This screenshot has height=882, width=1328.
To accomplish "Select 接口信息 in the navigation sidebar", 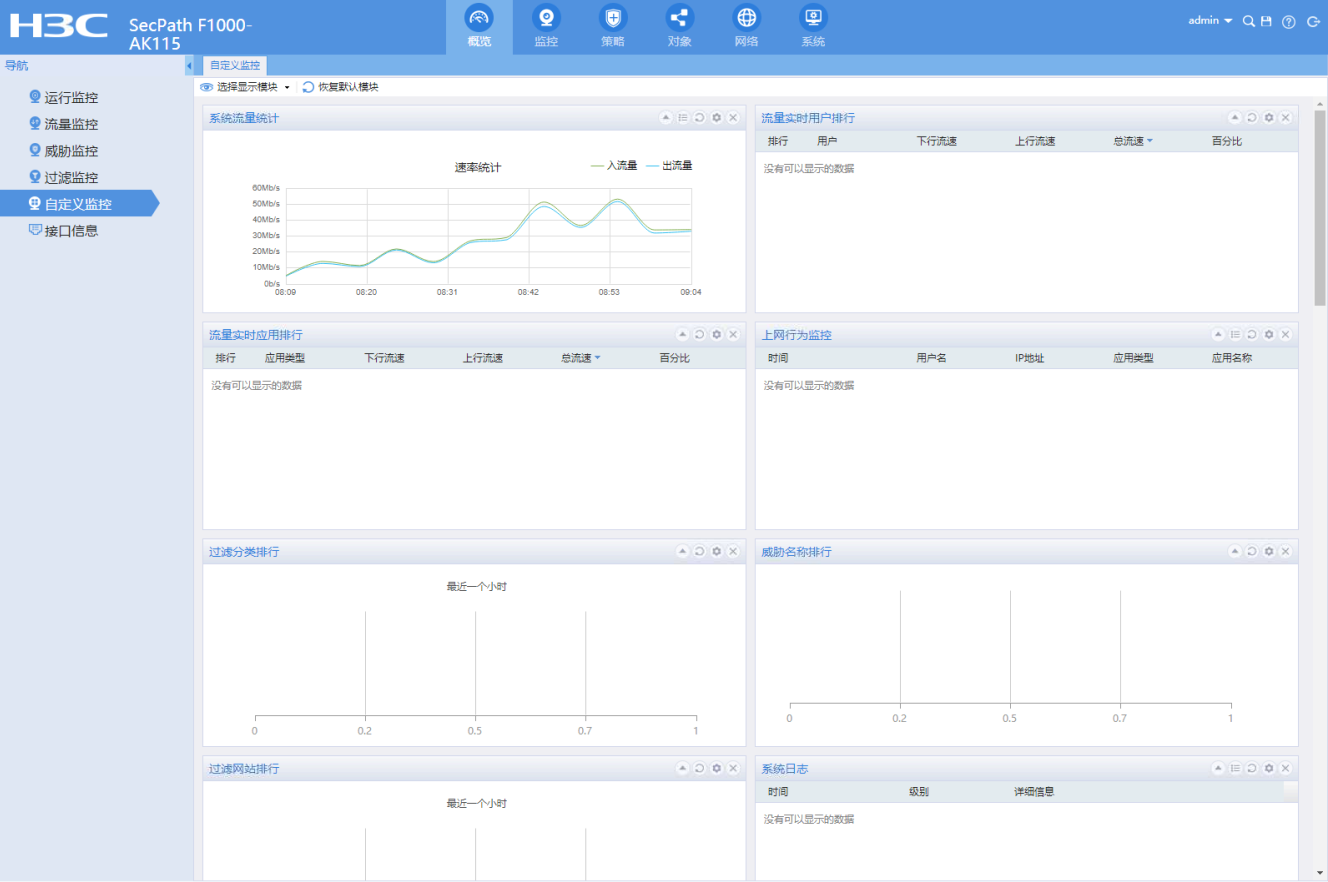I will [71, 231].
